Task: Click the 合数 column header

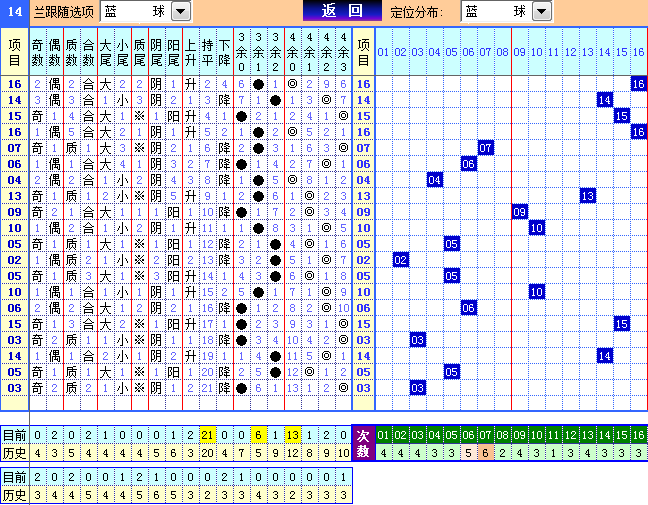Action: click(88, 52)
